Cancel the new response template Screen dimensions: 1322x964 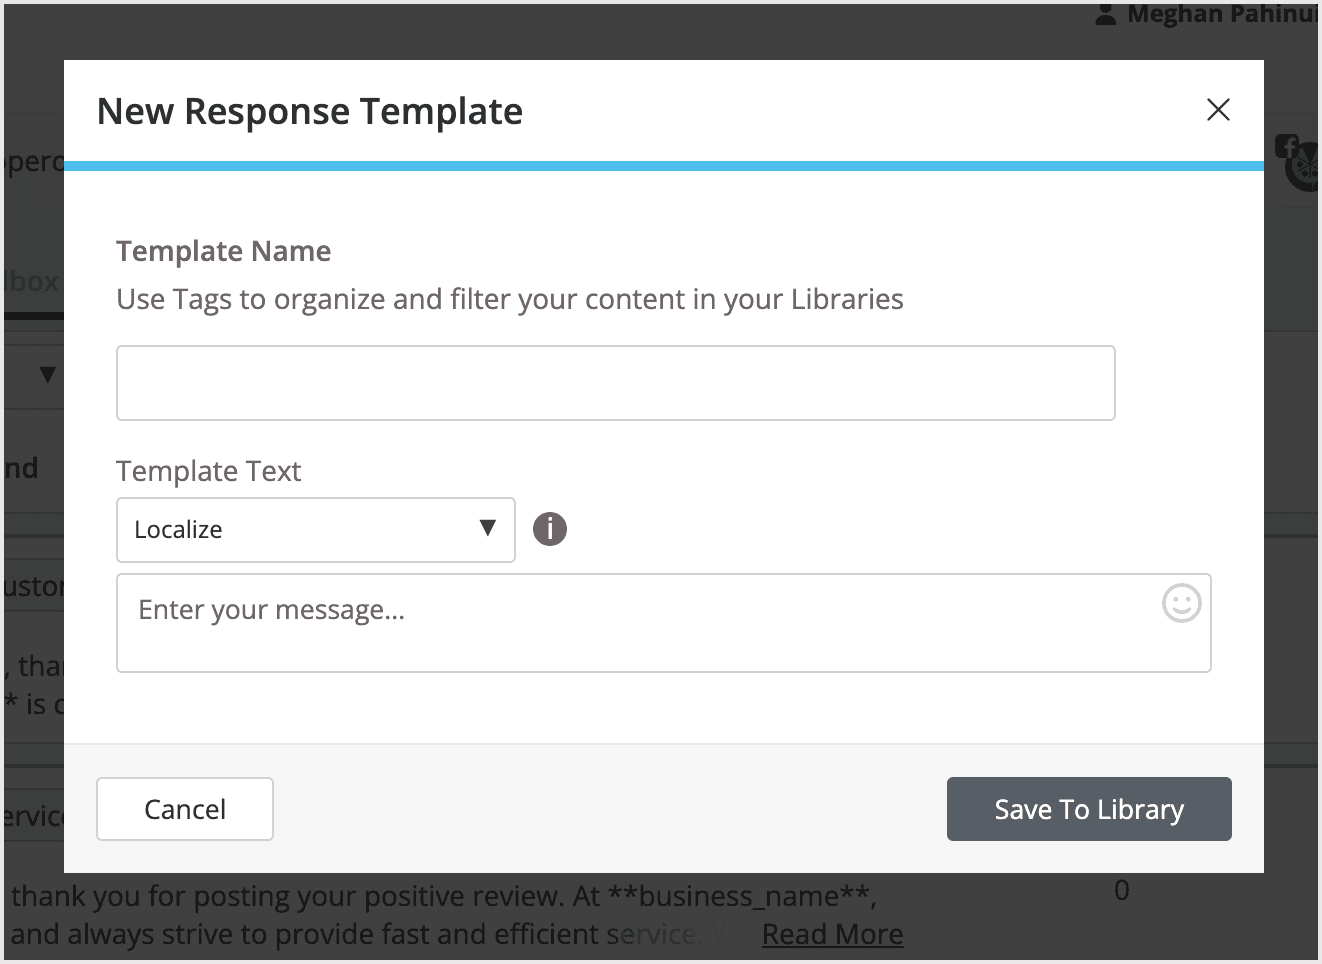click(x=184, y=808)
